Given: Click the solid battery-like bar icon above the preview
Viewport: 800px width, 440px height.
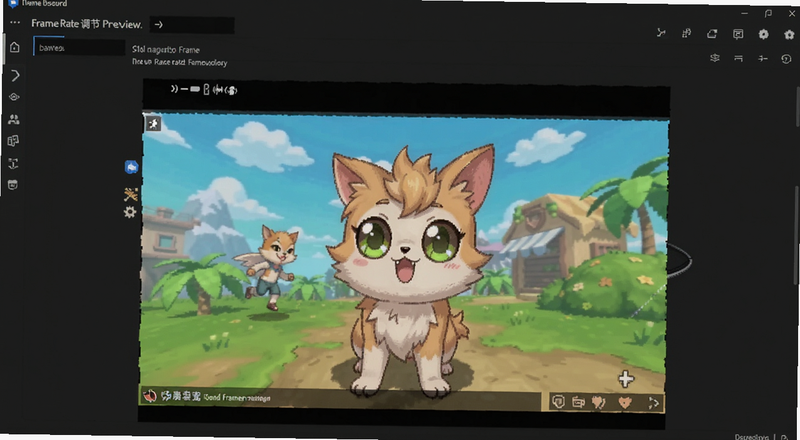Looking at the screenshot, I should coord(194,89).
